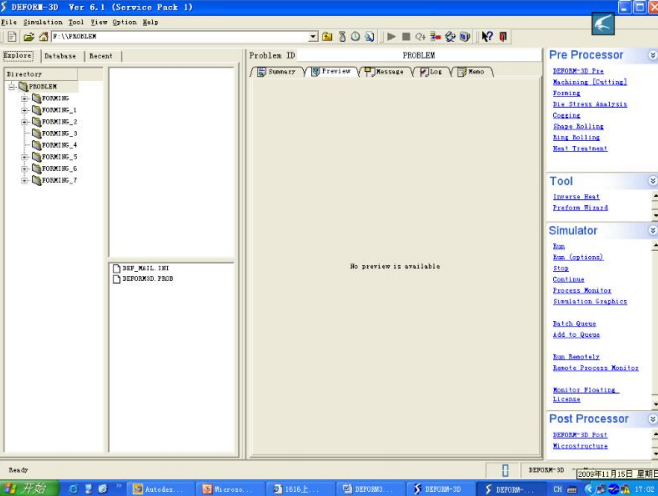Expand the FORMING_1 folder node
This screenshot has width=658, height=496.
(25, 110)
